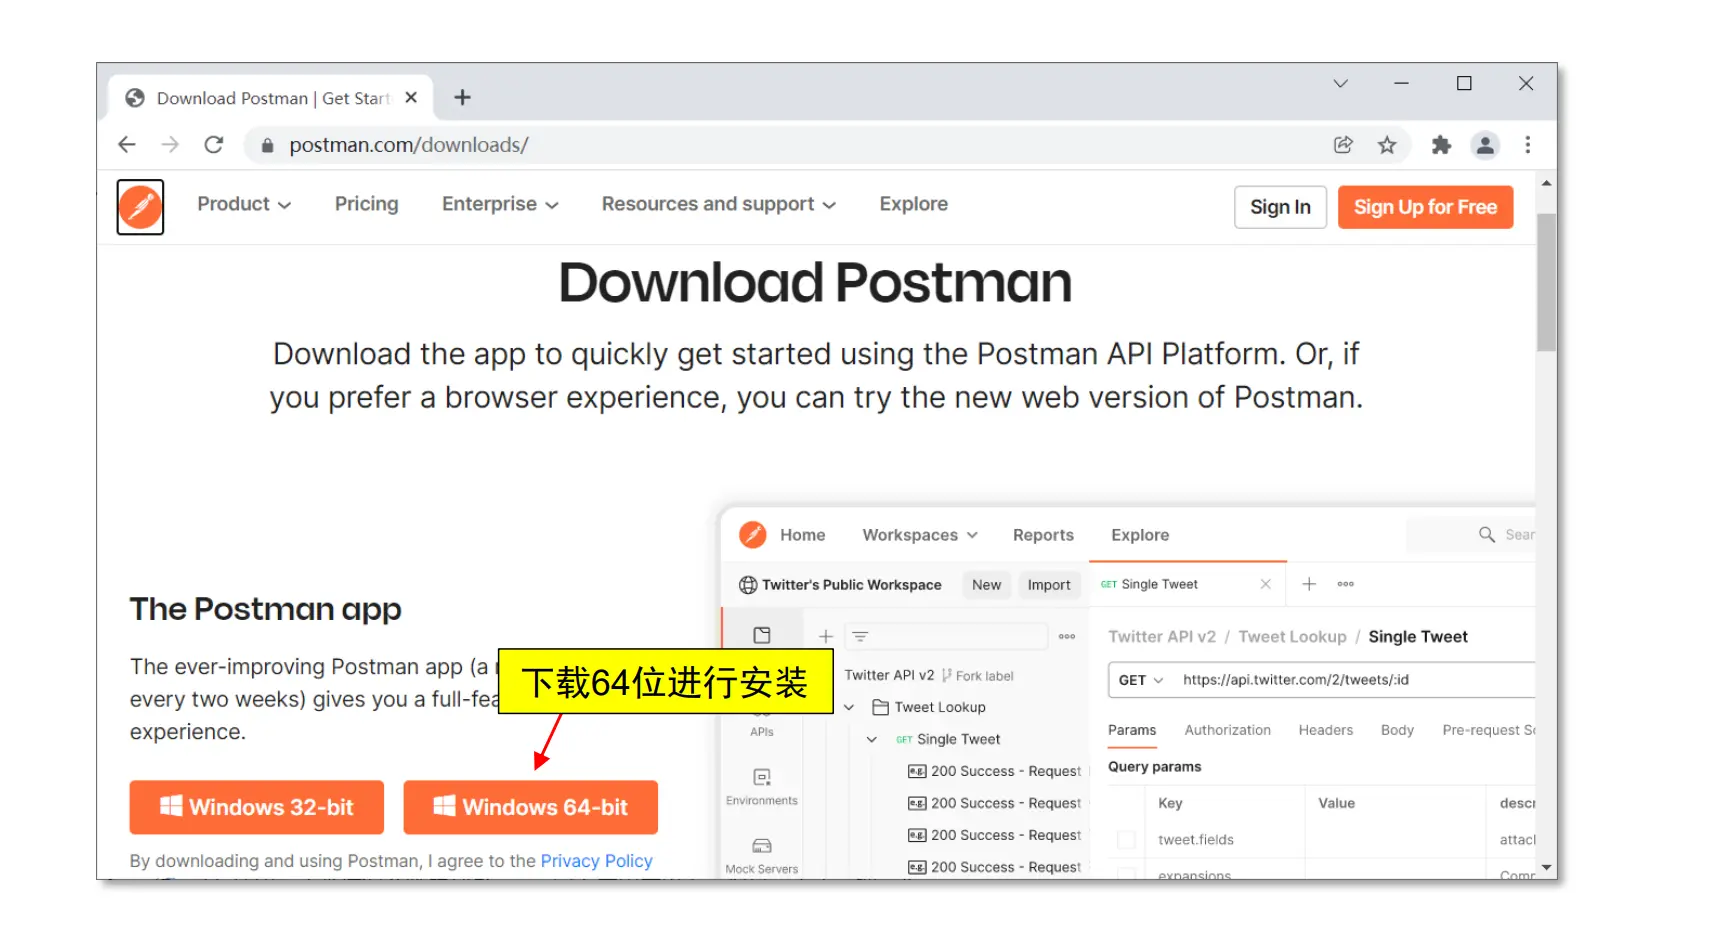
Task: Open a new browser tab
Action: pos(462,97)
